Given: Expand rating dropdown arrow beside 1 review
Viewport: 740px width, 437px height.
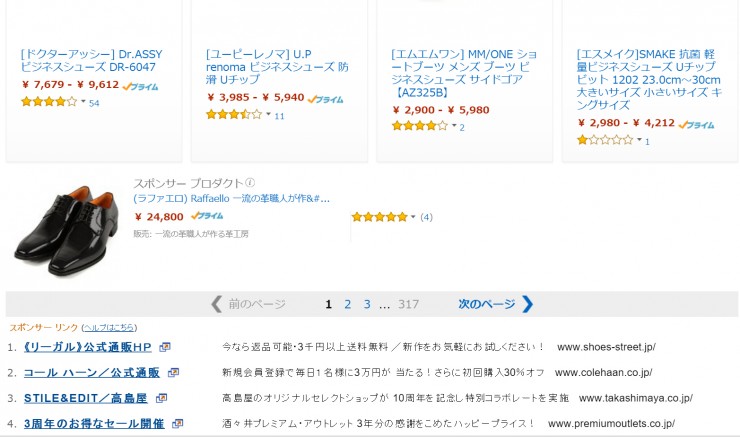Looking at the screenshot, I should (639, 140).
